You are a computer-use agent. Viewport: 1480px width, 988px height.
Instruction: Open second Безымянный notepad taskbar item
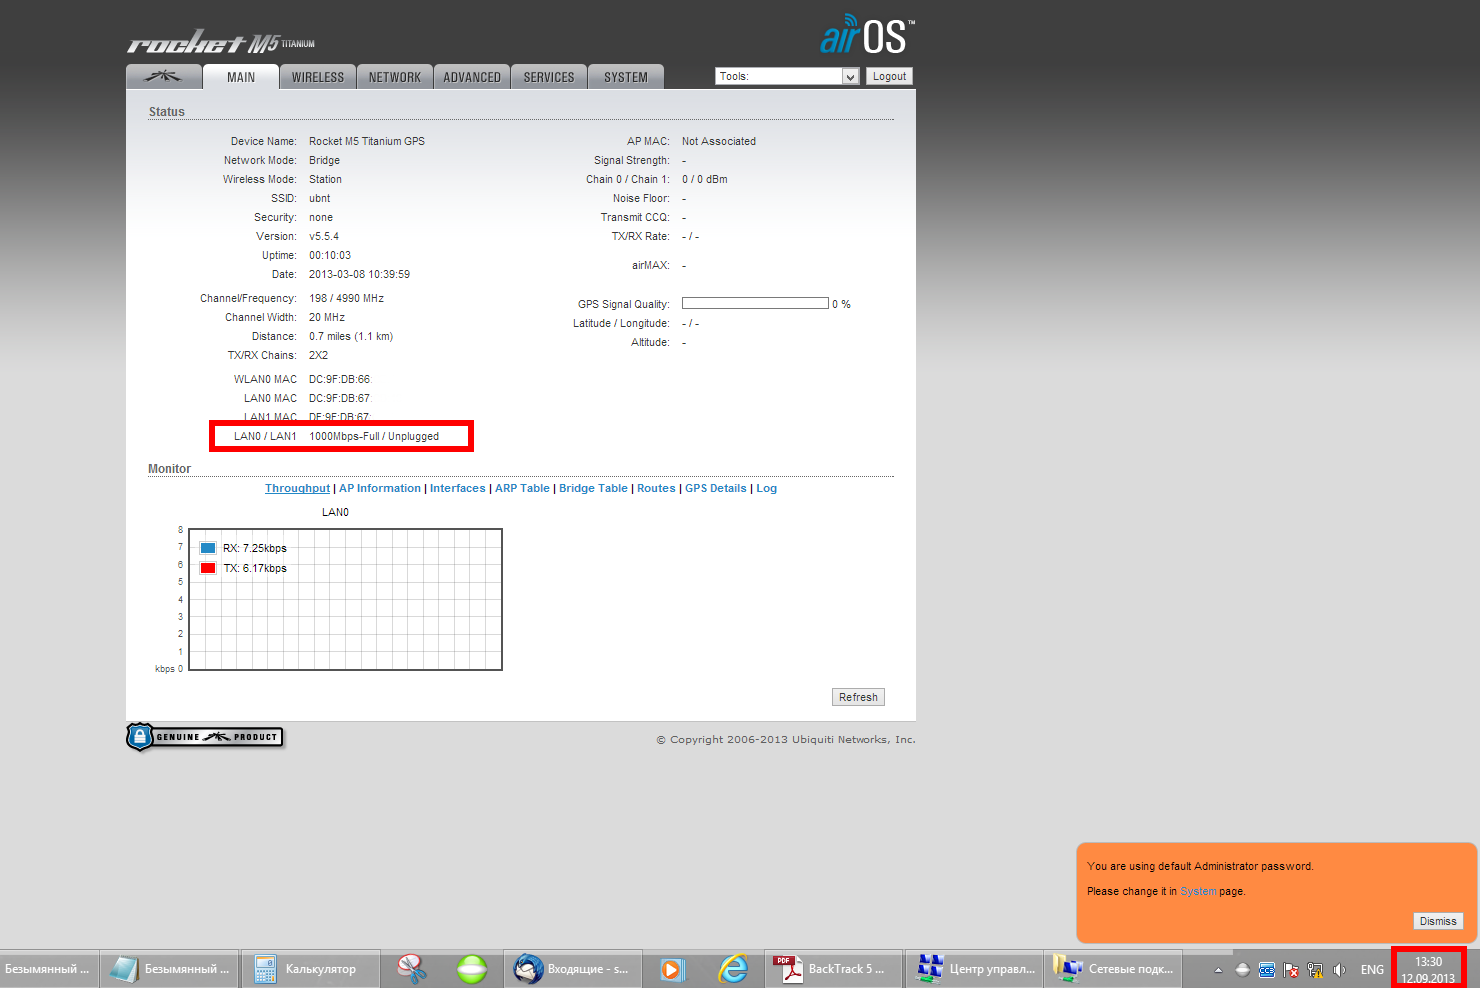point(170,969)
